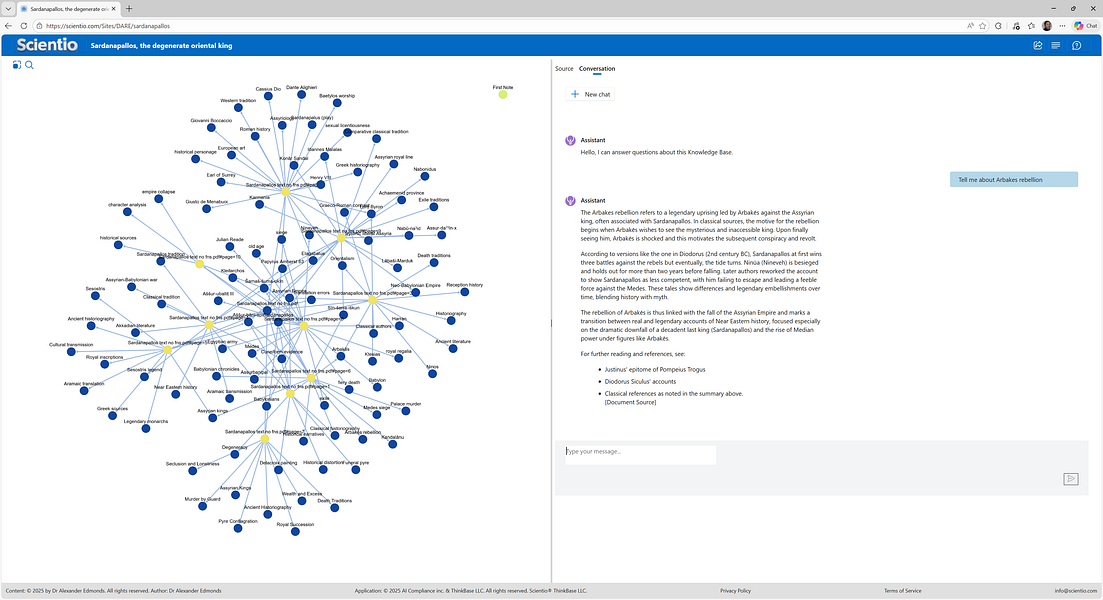This screenshot has height=600, width=1103.
Task: Expand the tab list dropdown chevron
Action: pos(8,8)
